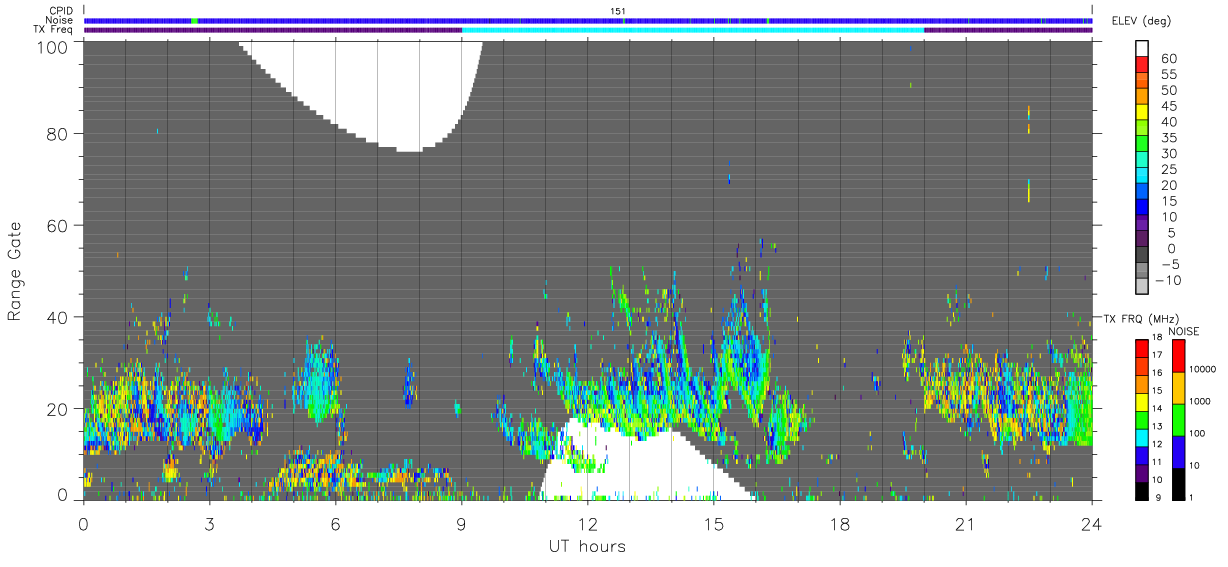
Task: Click the x-axis tick label '12'
Action: pos(587,524)
